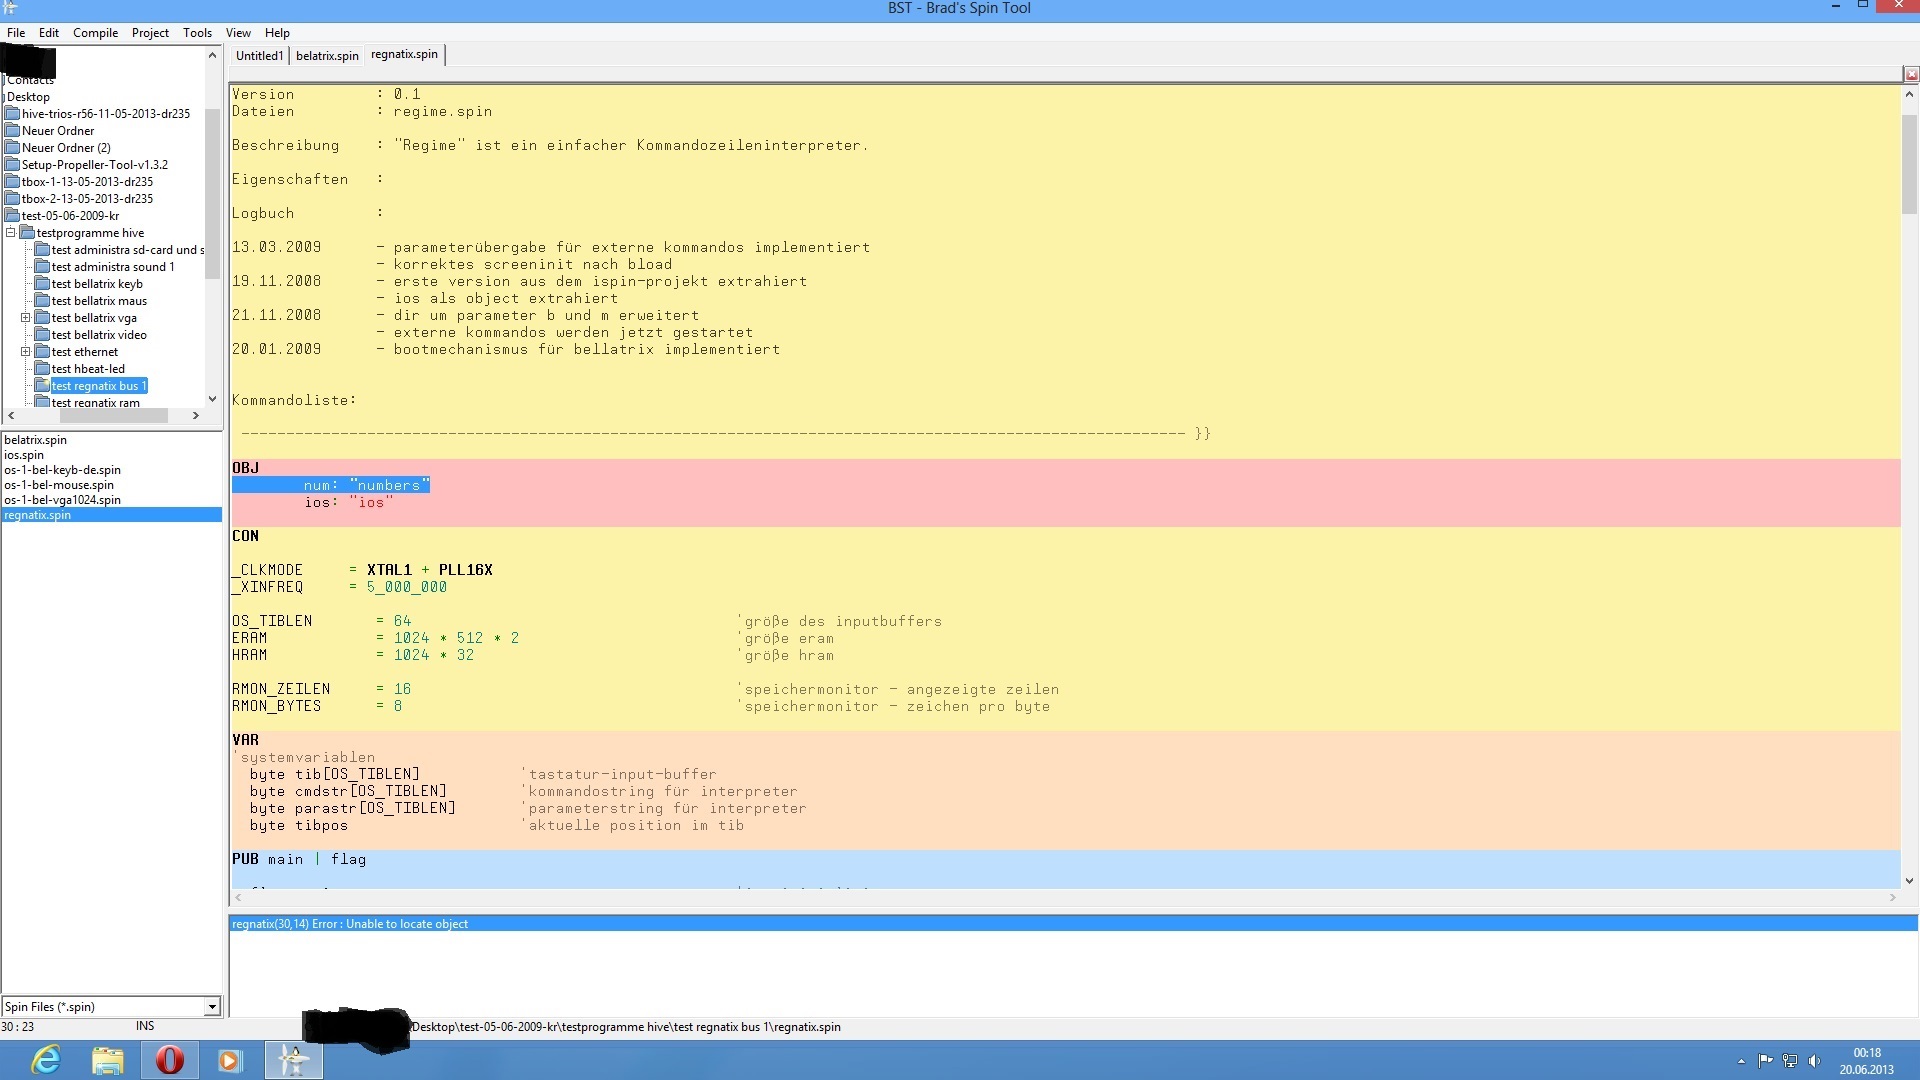
Task: Expand the test bellatrix vga folder
Action: (26, 318)
